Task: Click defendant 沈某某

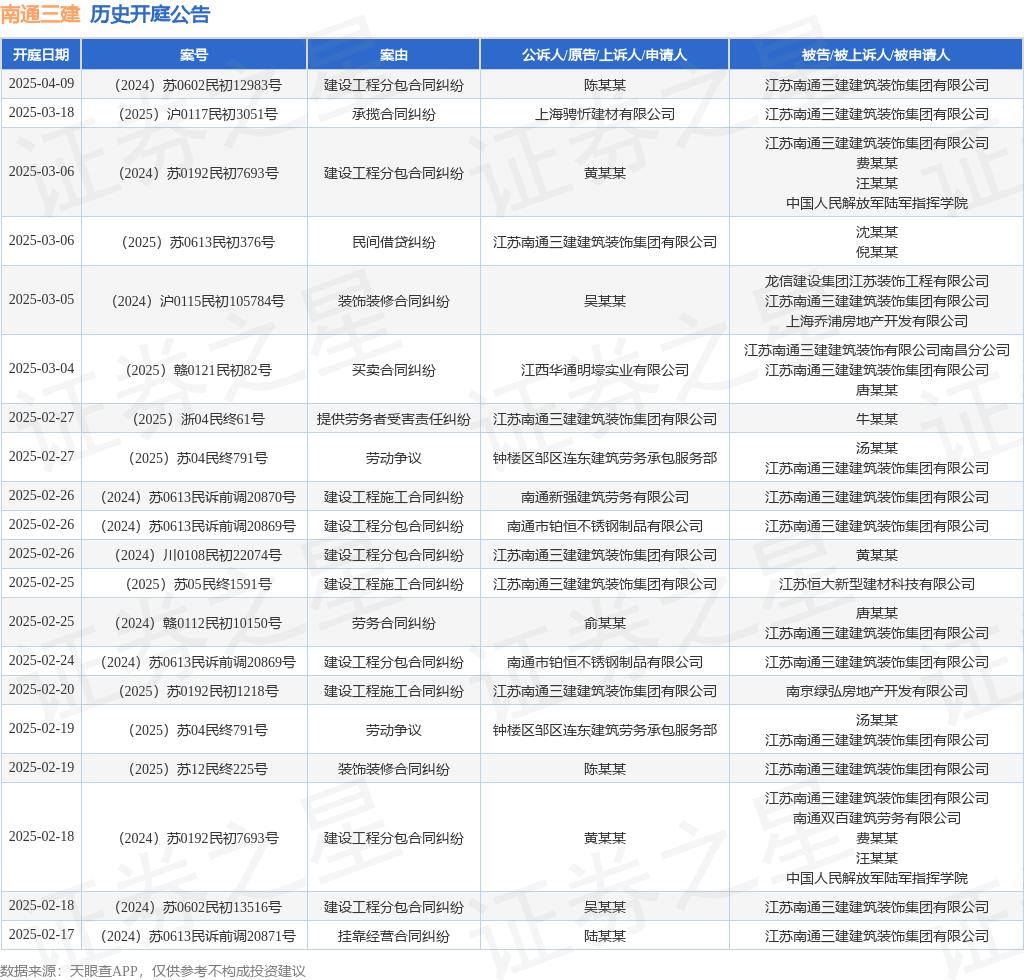Action: coord(876,232)
